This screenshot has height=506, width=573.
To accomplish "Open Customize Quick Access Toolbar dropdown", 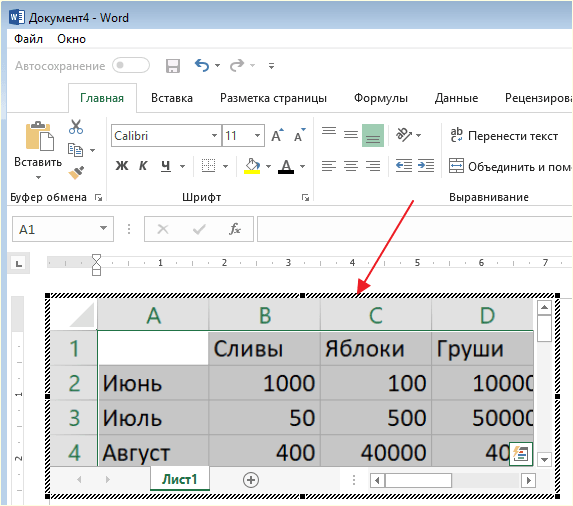I will click(271, 66).
